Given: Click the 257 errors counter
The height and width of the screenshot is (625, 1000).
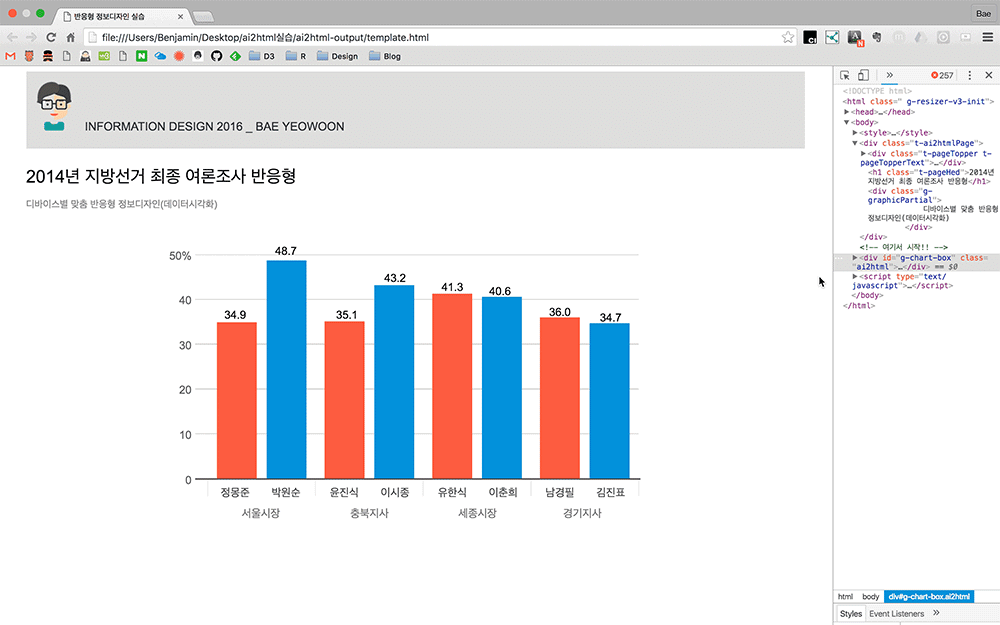Looking at the screenshot, I should click(x=942, y=75).
